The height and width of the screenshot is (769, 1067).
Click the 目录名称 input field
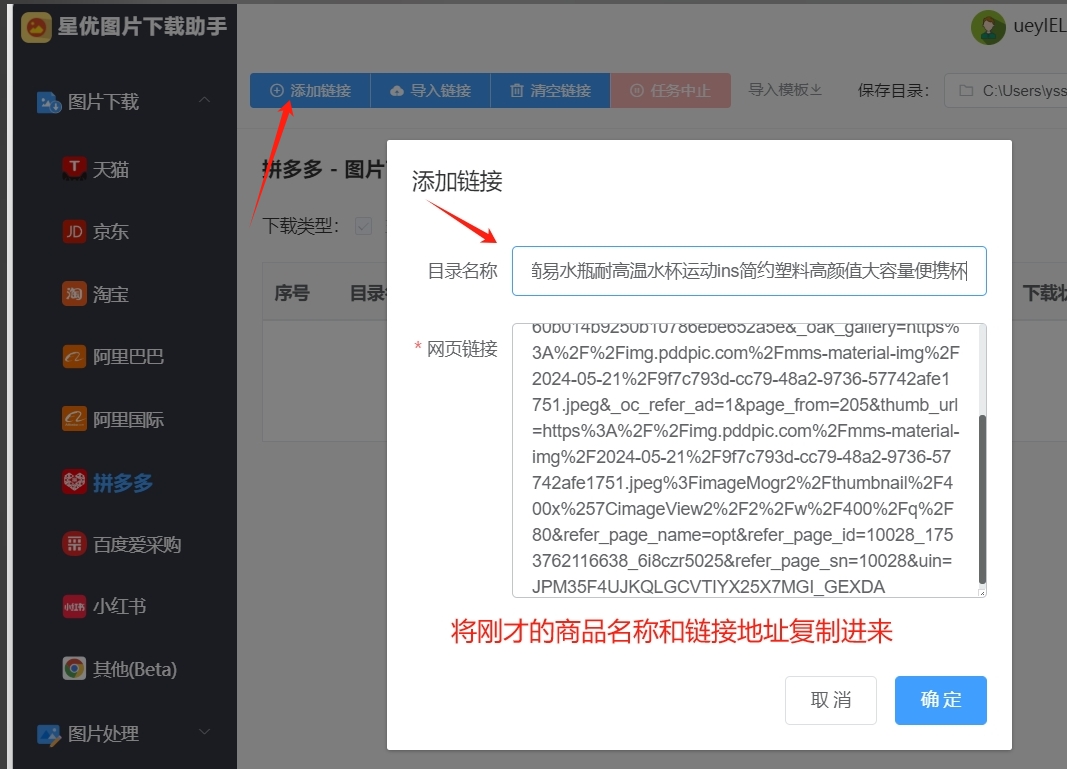point(749,271)
